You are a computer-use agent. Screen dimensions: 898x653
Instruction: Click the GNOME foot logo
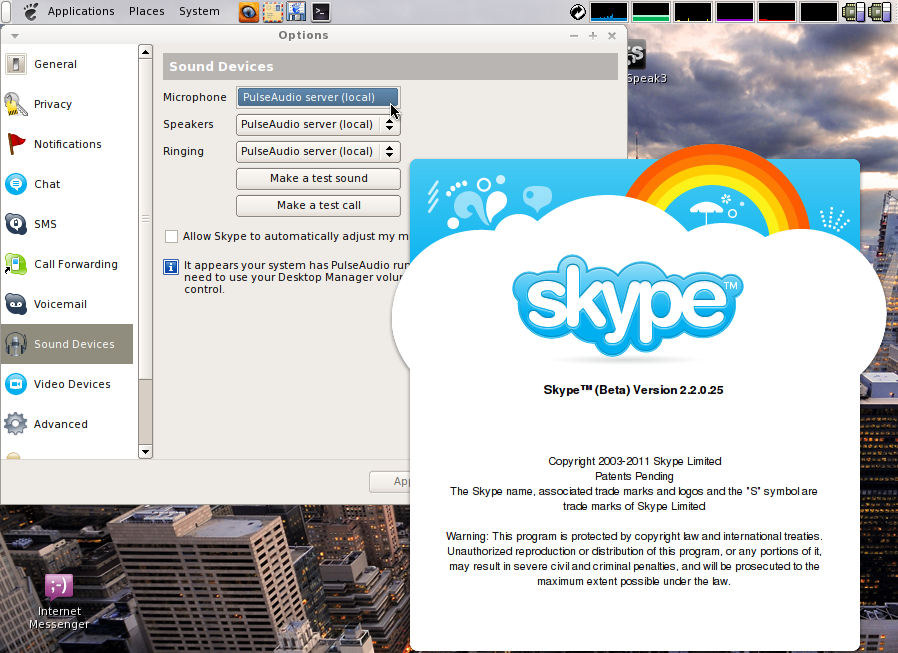30,11
